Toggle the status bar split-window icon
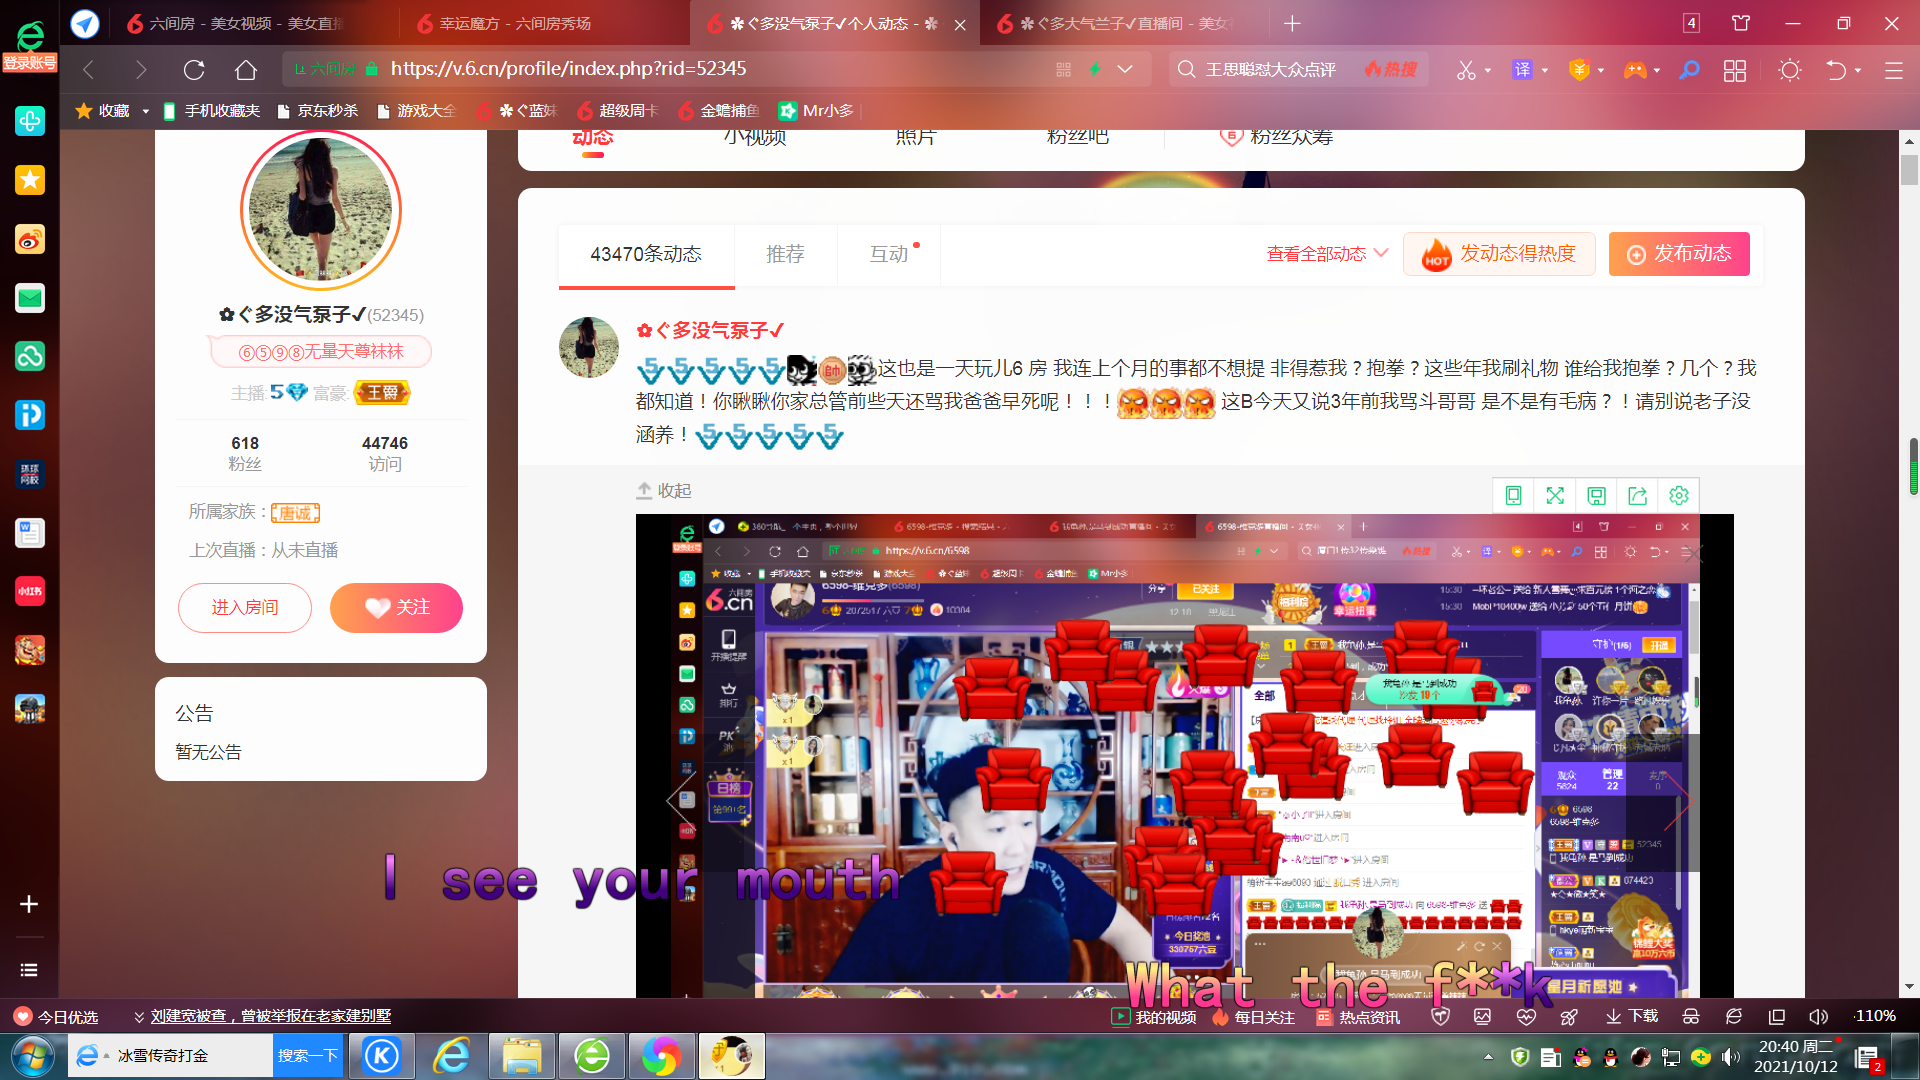The height and width of the screenshot is (1080, 1920). 1776,1017
